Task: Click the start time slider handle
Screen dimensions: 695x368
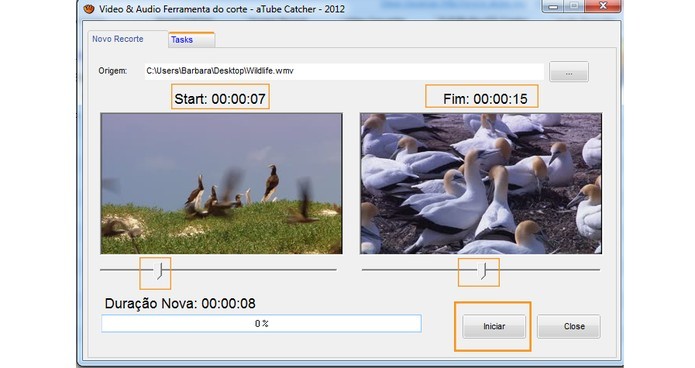Action: point(159,270)
